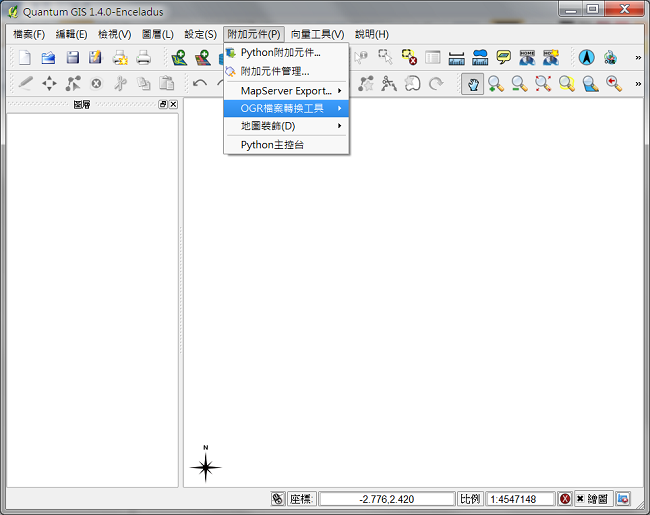Save project with the floppy disk icon
This screenshot has width=650, height=515.
[73, 58]
